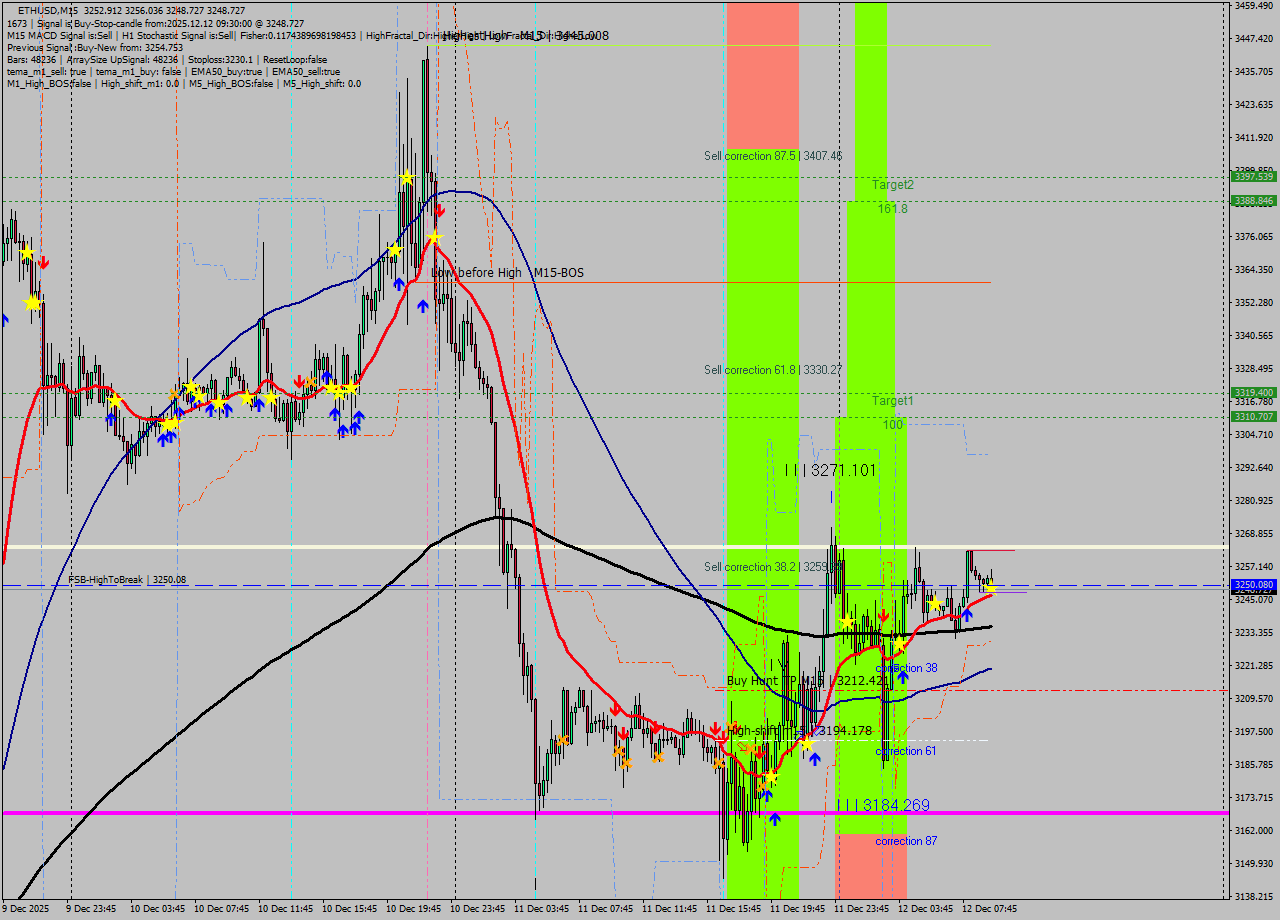This screenshot has width=1280, height=920.
Task: Click the orange X marker near the 3184 low
Action: 762,786
